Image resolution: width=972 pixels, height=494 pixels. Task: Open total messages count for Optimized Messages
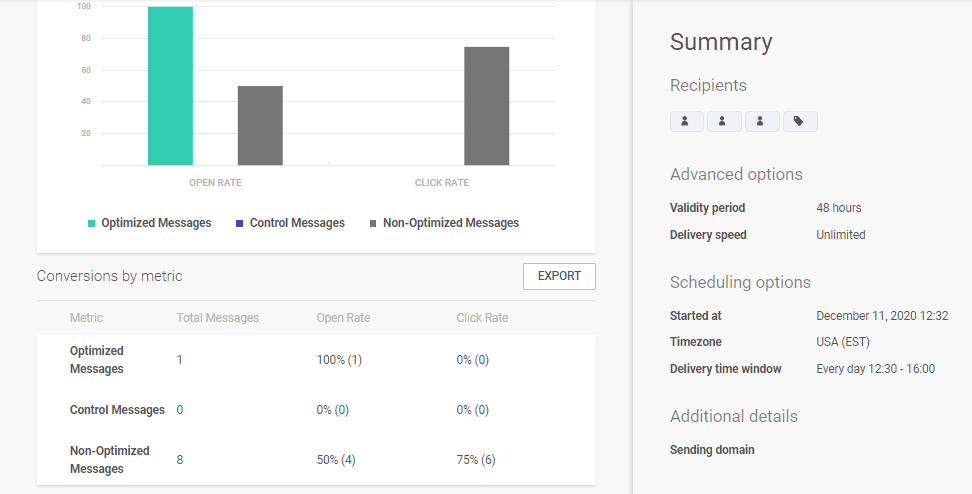180,360
